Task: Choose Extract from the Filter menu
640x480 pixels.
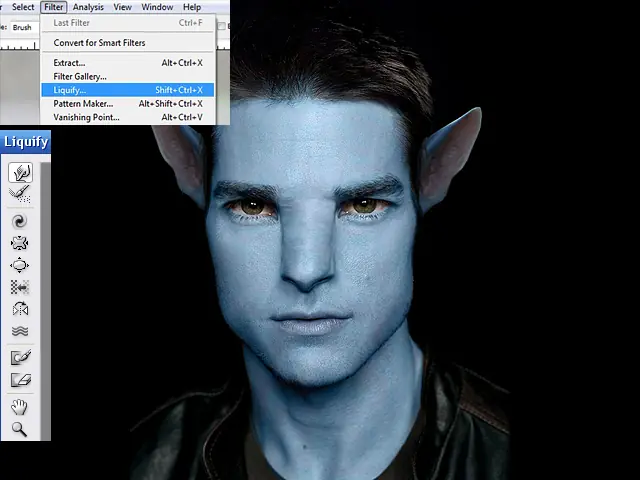Action: (69, 63)
